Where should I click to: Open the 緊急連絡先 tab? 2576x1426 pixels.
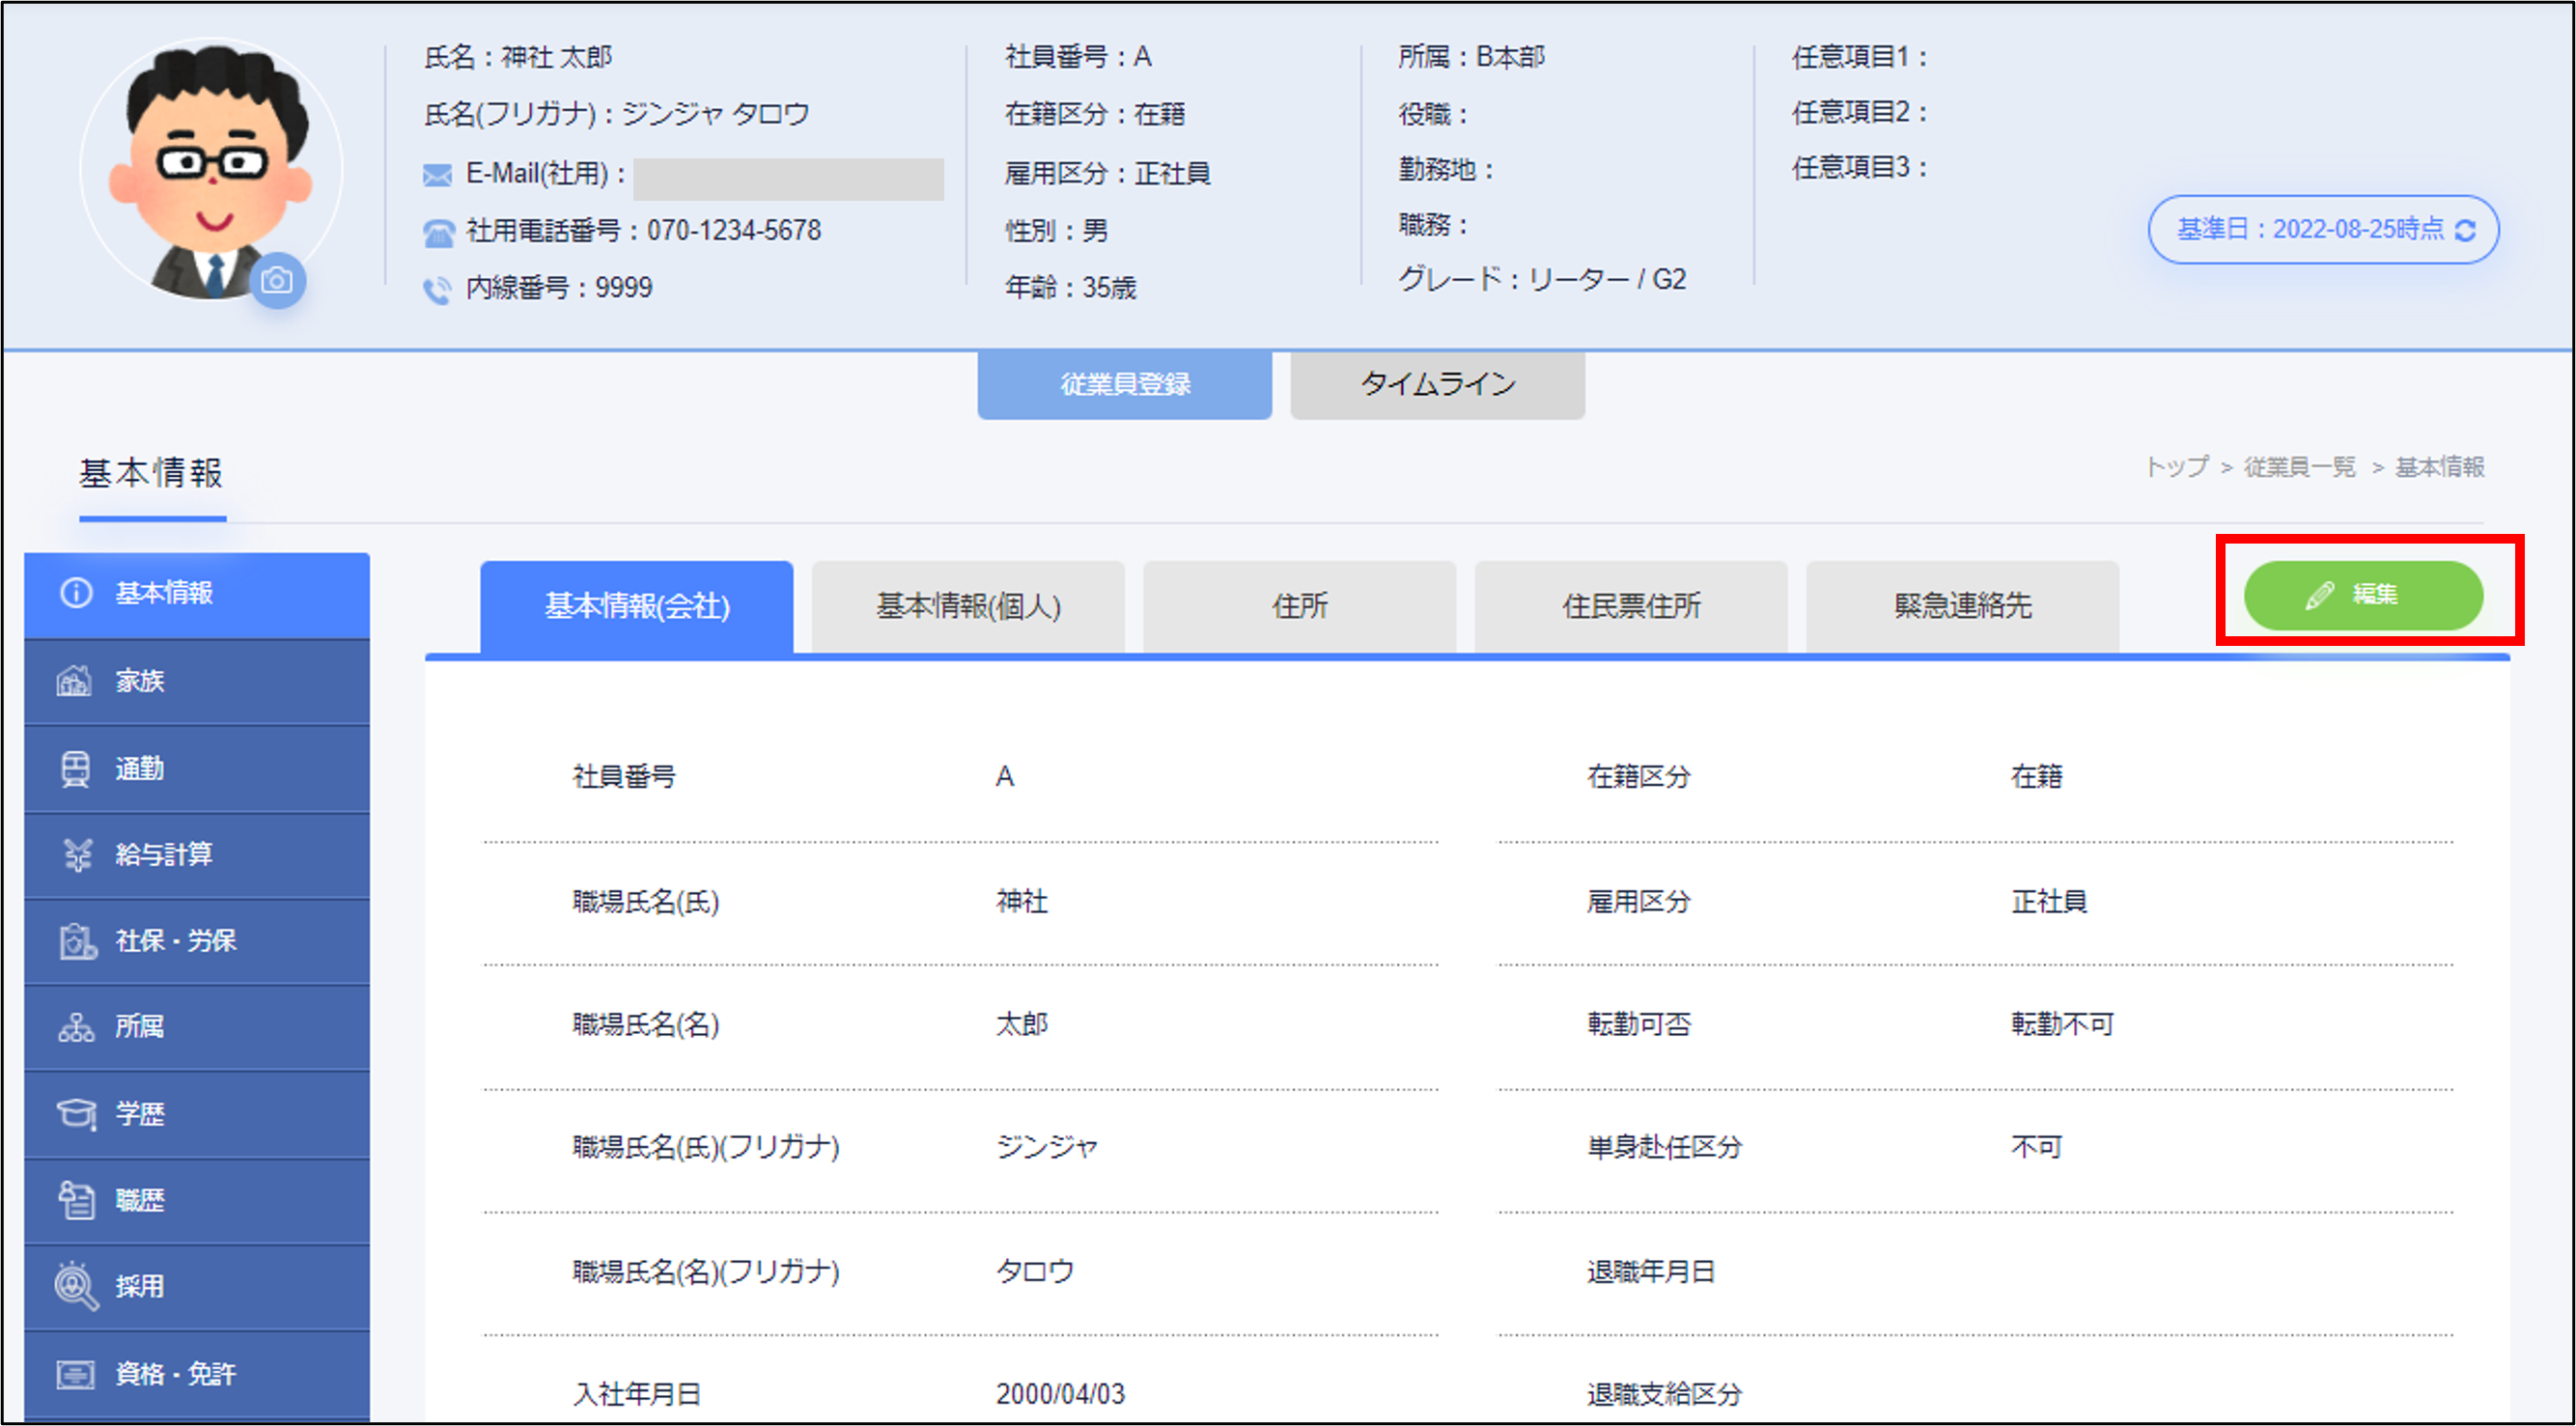pos(1961,607)
